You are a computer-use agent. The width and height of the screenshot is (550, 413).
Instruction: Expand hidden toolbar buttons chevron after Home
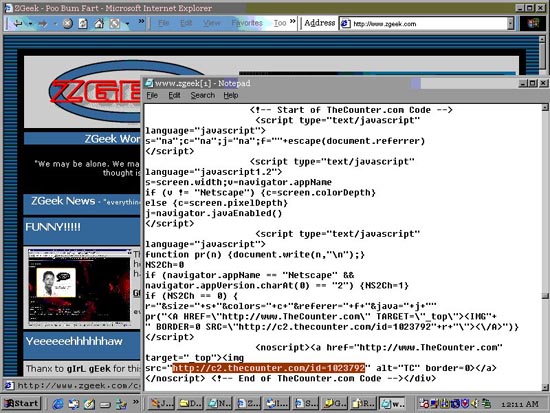pos(141,21)
